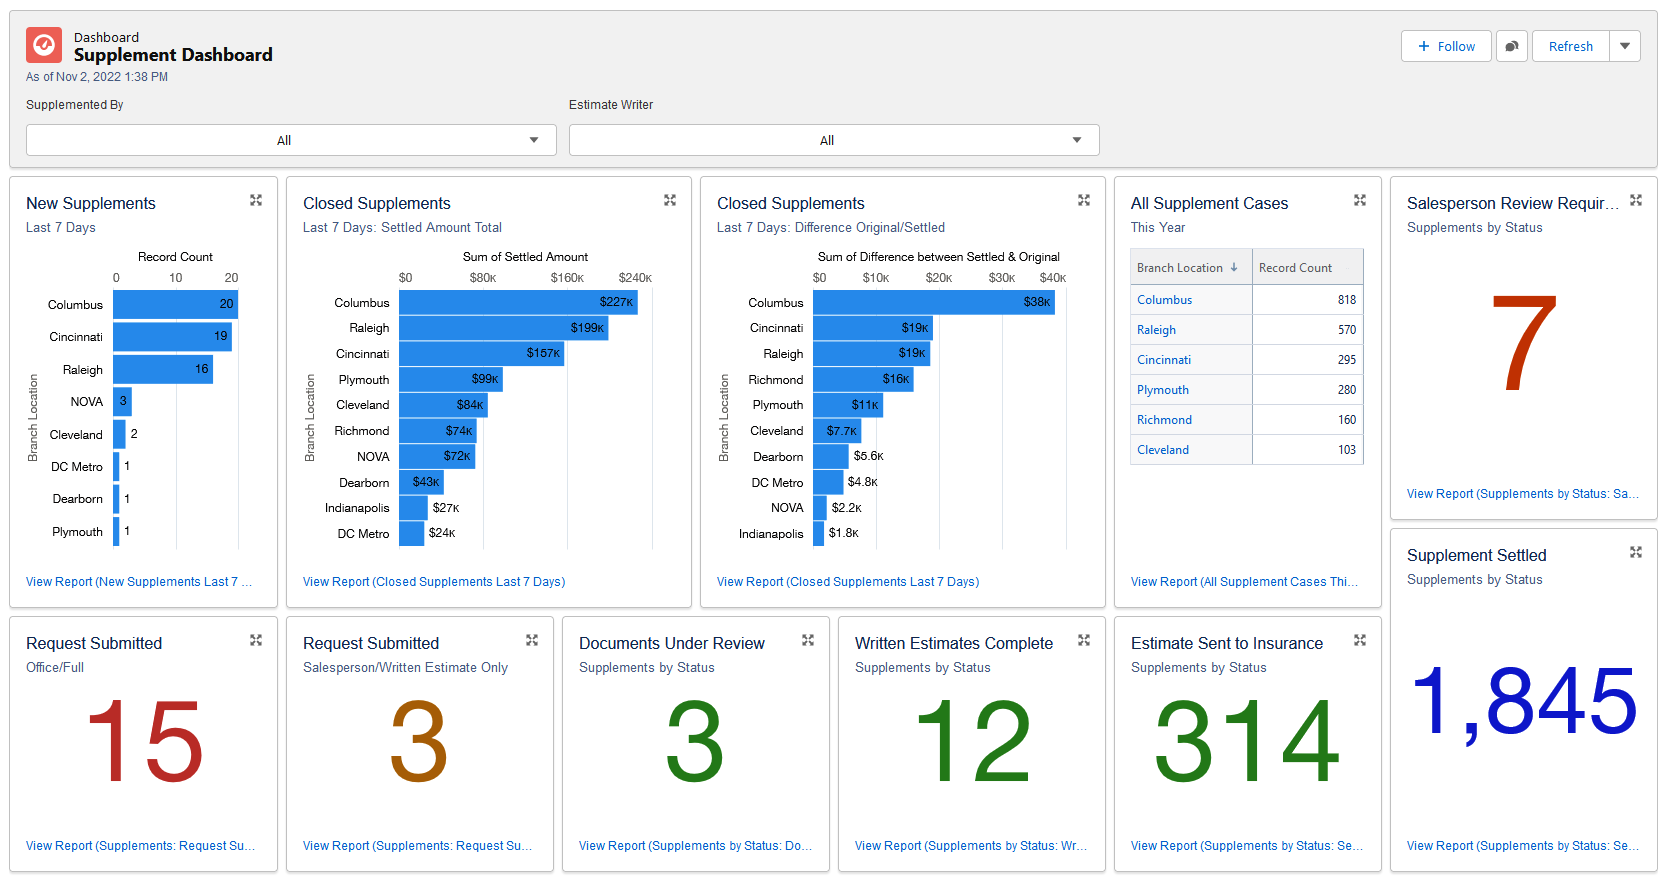The height and width of the screenshot is (880, 1668).
Task: Click the Columbus bar in New Supplements chart
Action: [175, 304]
